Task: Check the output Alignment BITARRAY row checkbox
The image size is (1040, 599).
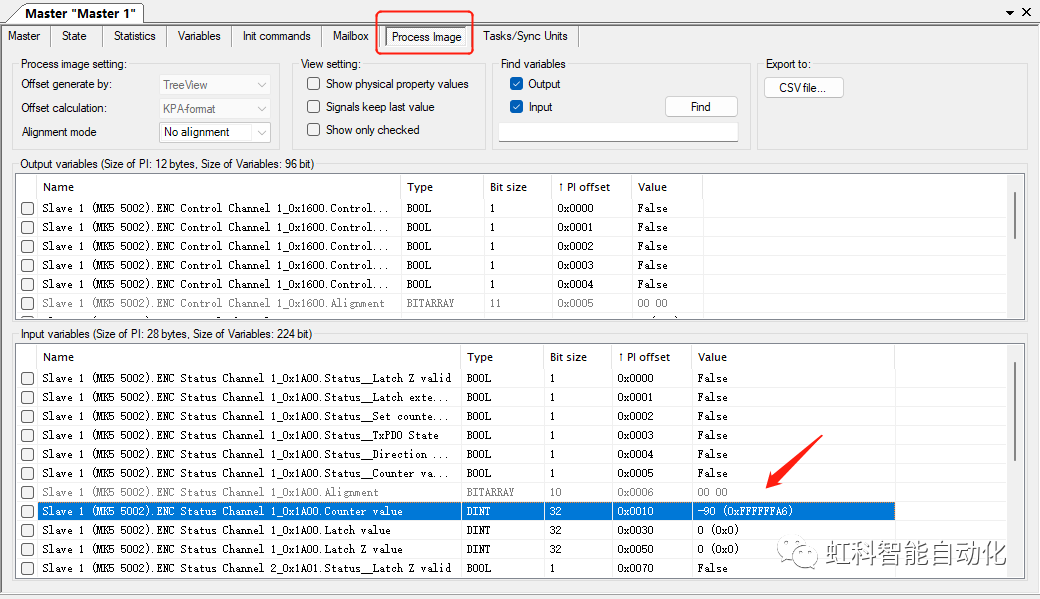Action: (27, 303)
